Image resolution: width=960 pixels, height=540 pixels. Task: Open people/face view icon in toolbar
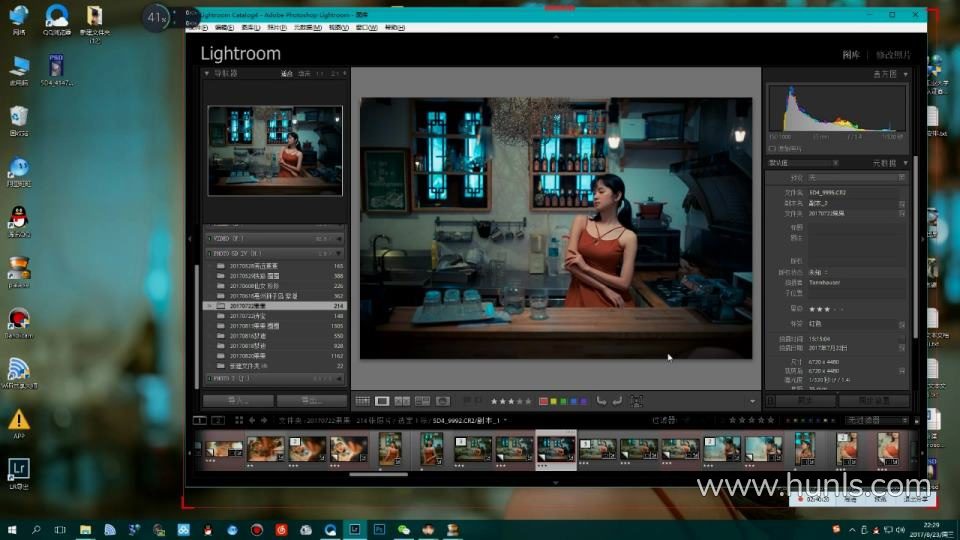pos(443,401)
